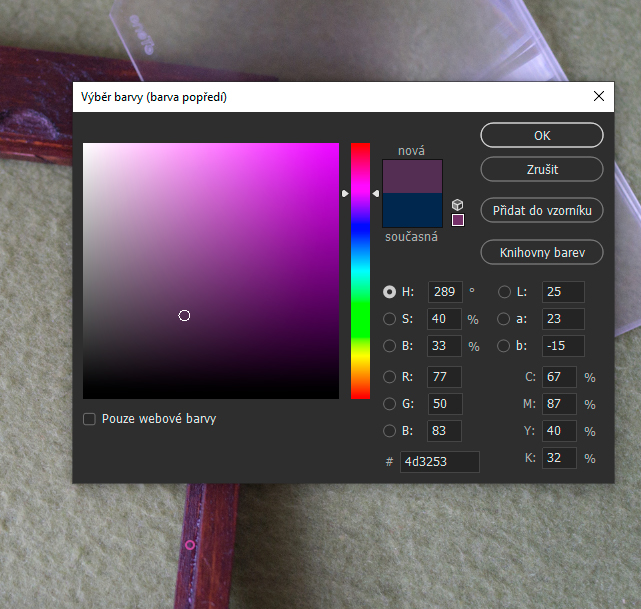Image resolution: width=641 pixels, height=609 pixels.
Task: Click the nearest web-safe color small swatch
Action: pyautogui.click(x=458, y=220)
